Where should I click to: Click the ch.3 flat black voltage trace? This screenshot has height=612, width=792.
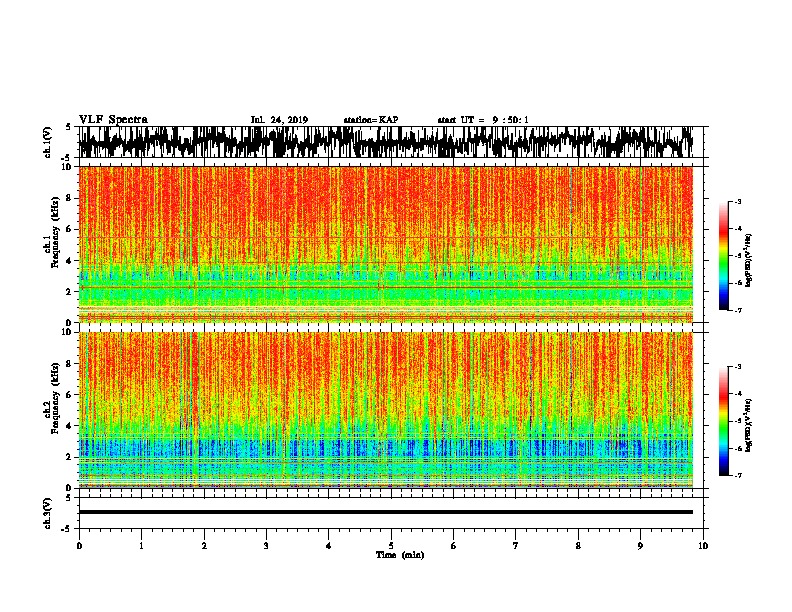[386, 512]
